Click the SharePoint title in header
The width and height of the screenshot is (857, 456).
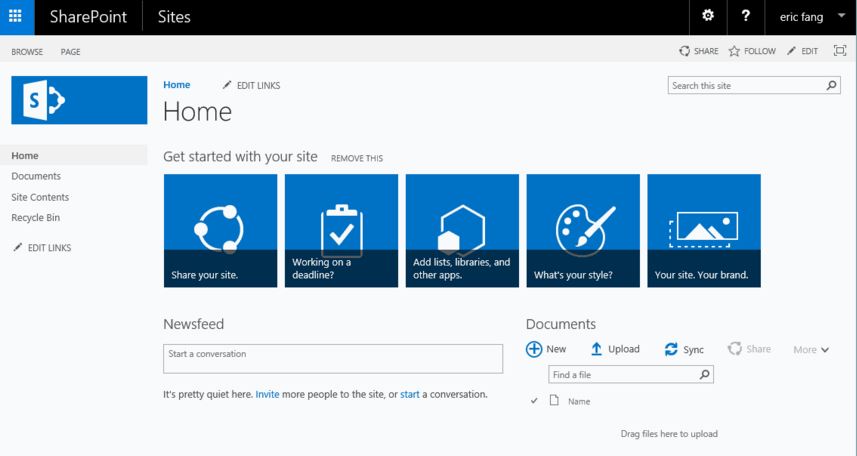(88, 17)
